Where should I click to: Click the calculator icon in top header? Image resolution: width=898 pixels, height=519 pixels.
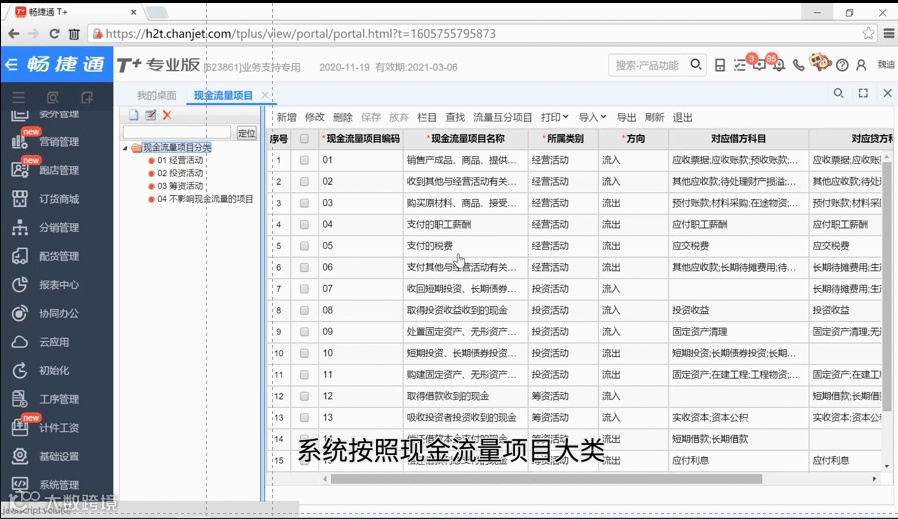[720, 65]
